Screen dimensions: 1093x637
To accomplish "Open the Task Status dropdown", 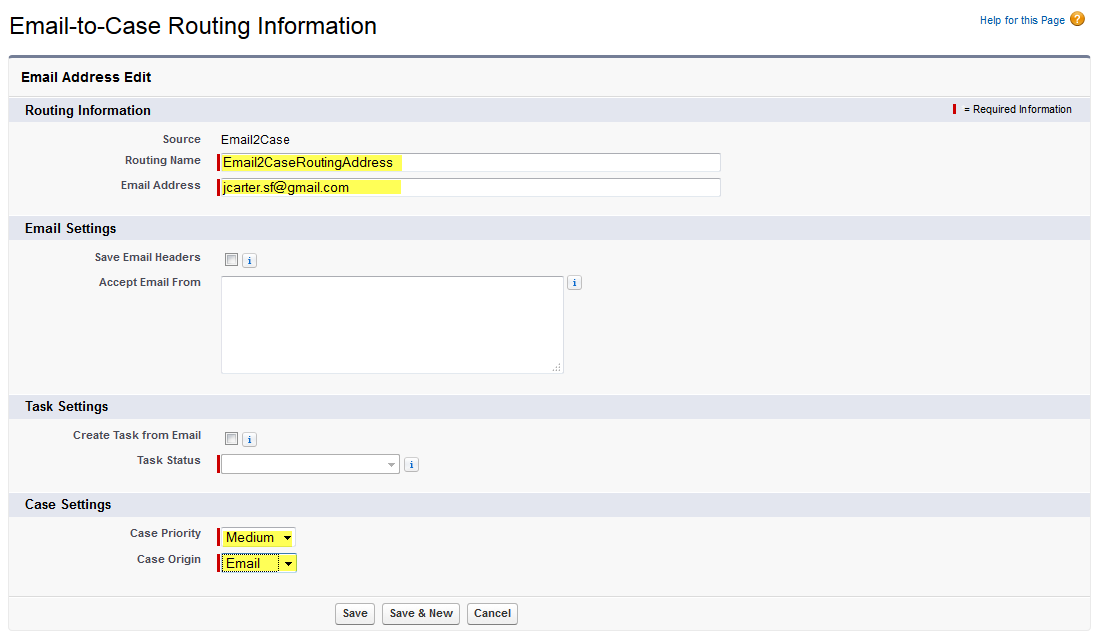I will (310, 464).
